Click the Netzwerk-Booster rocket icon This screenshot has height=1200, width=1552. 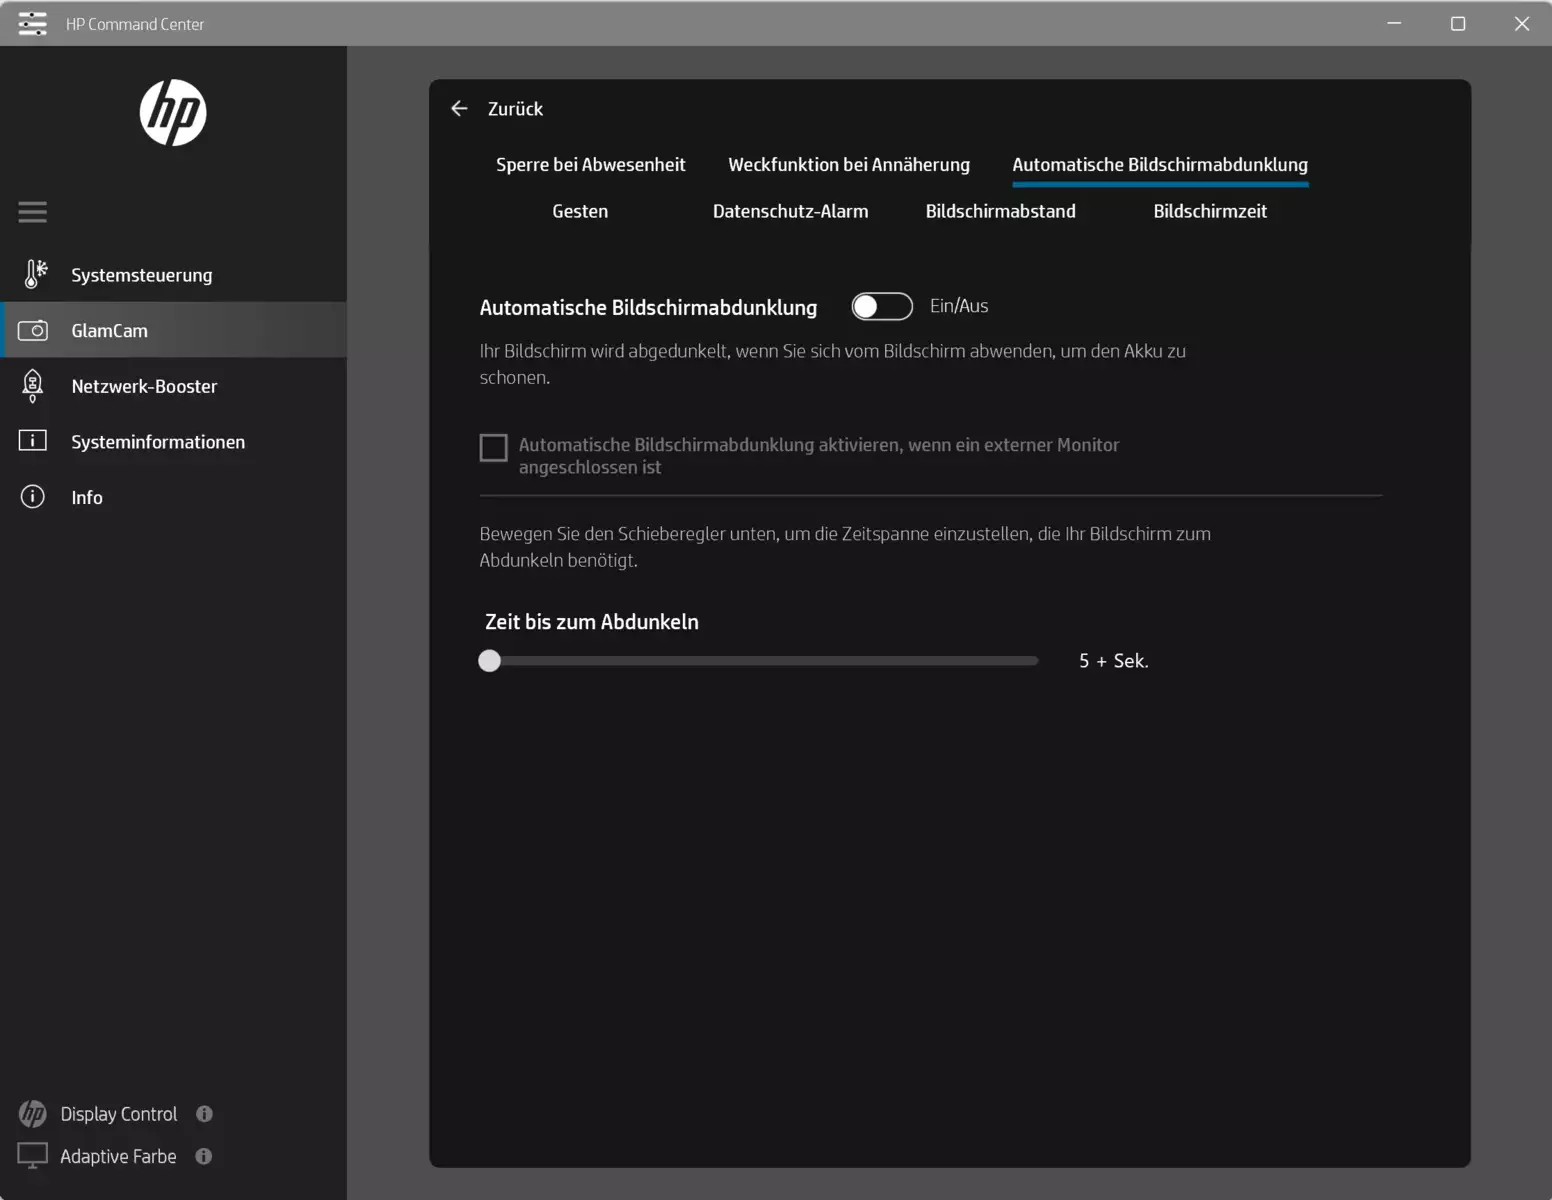coord(32,386)
